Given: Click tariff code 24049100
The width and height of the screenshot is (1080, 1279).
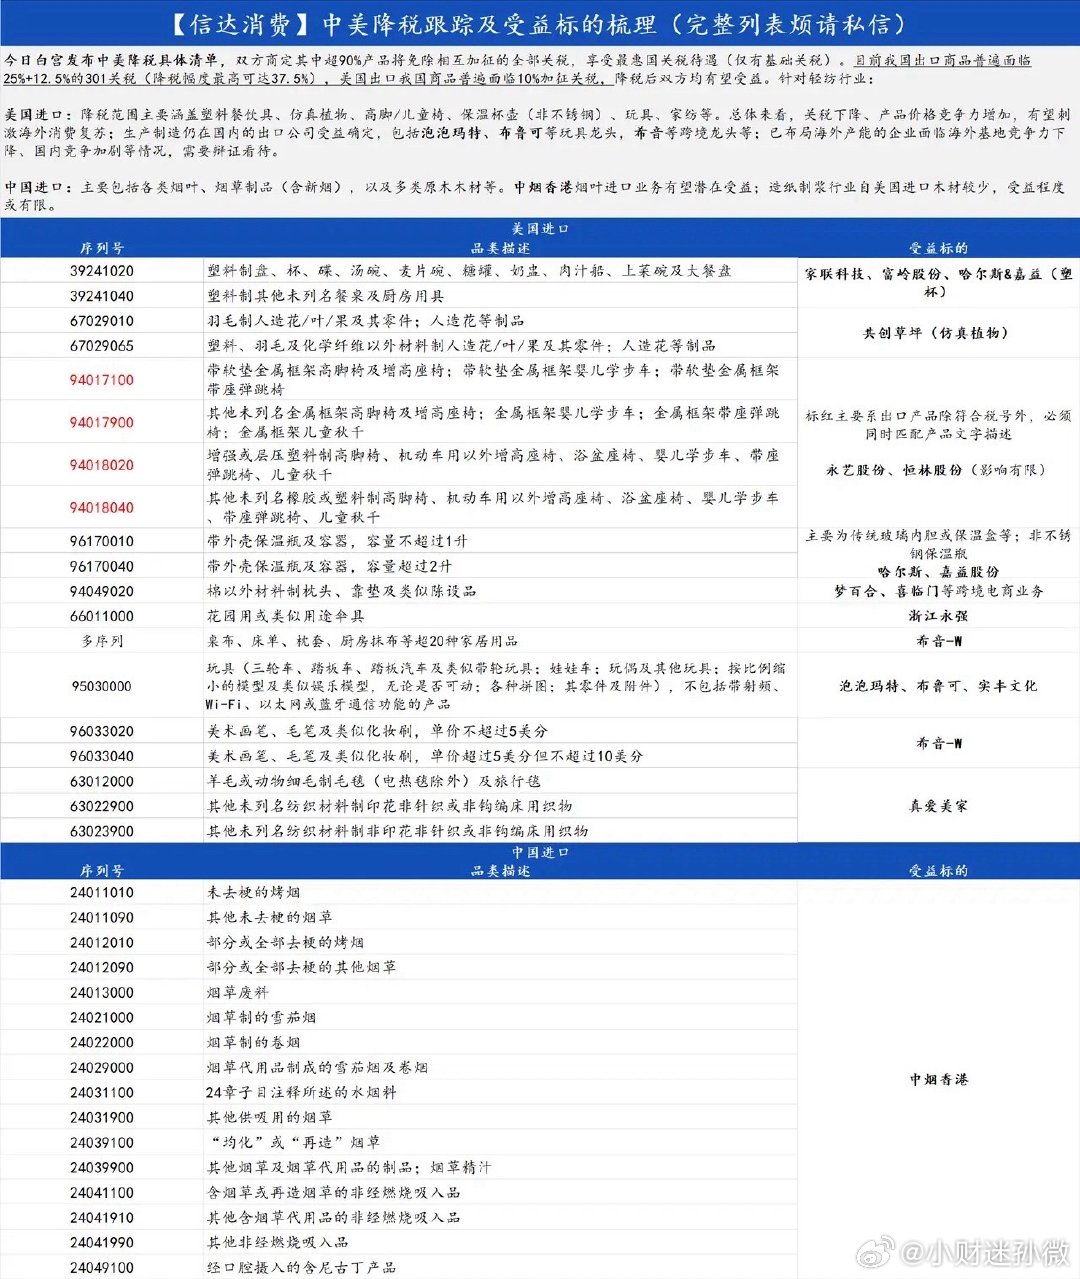Looking at the screenshot, I should click(x=102, y=1268).
